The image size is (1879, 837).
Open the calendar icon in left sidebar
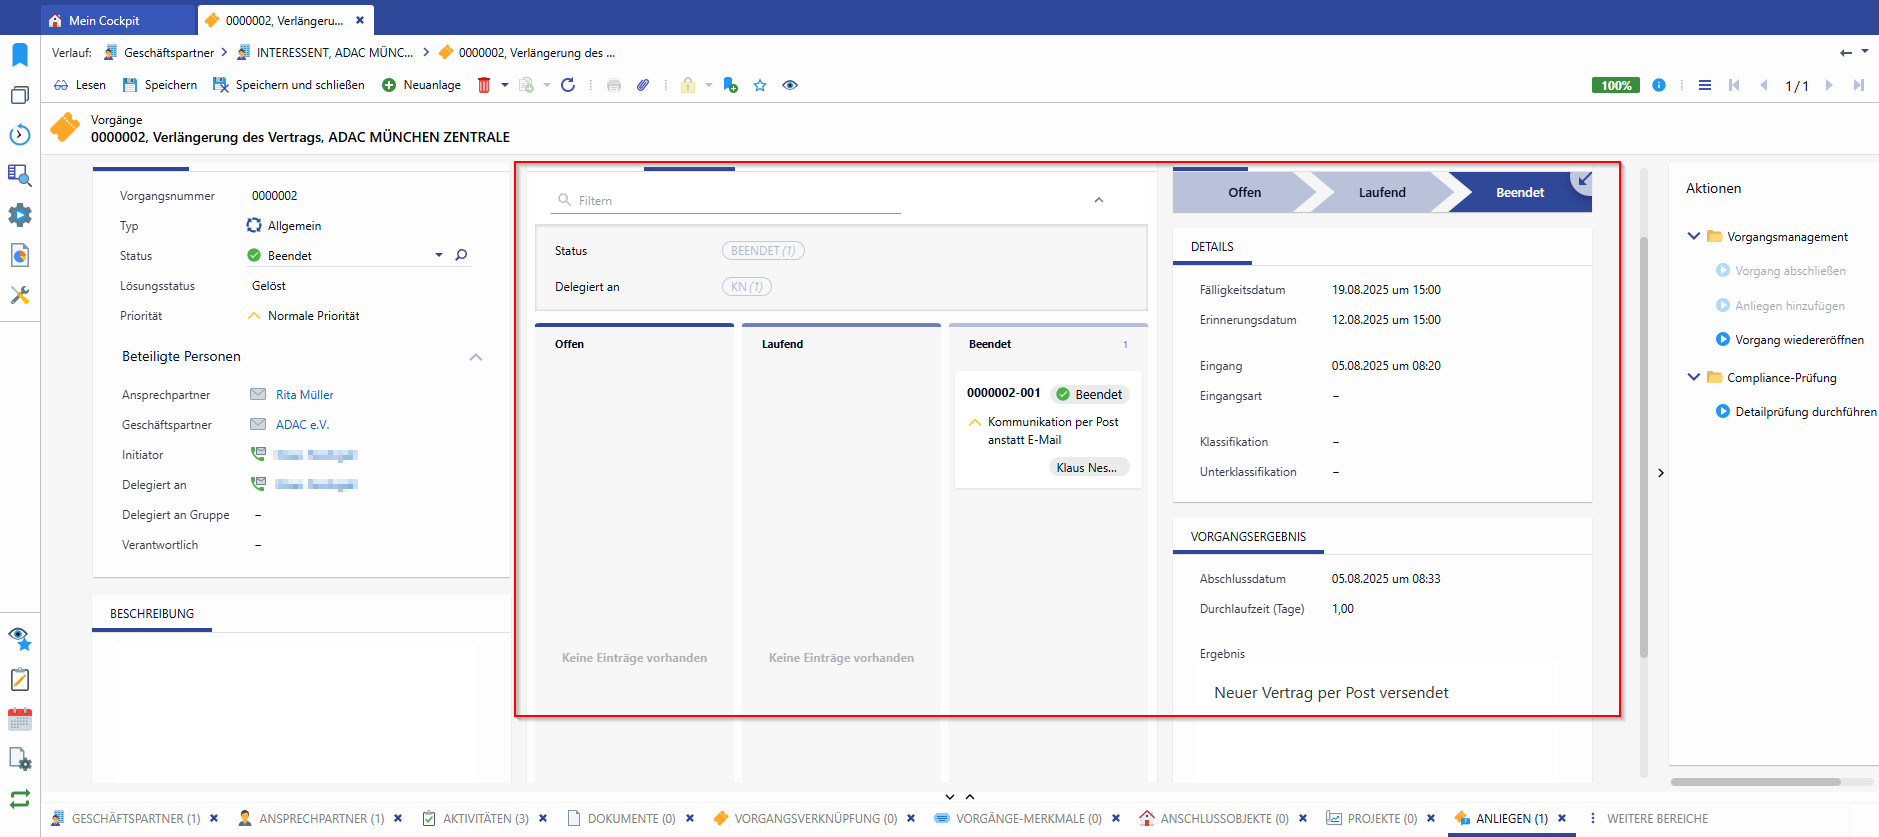click(20, 719)
